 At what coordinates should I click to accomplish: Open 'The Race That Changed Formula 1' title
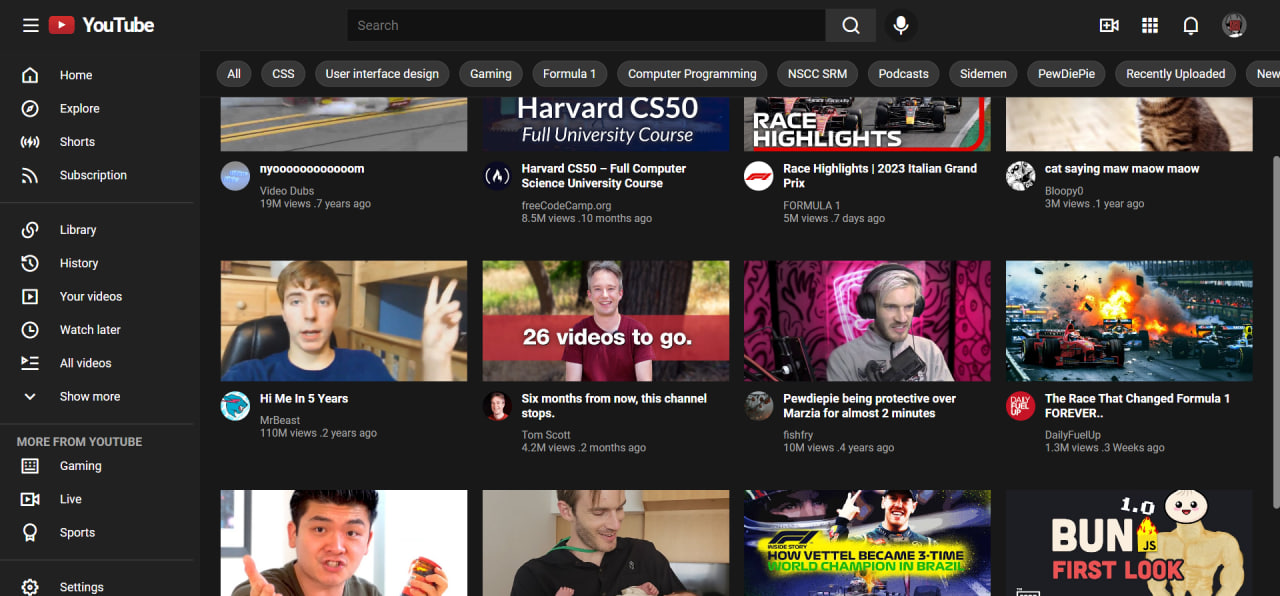point(1137,406)
